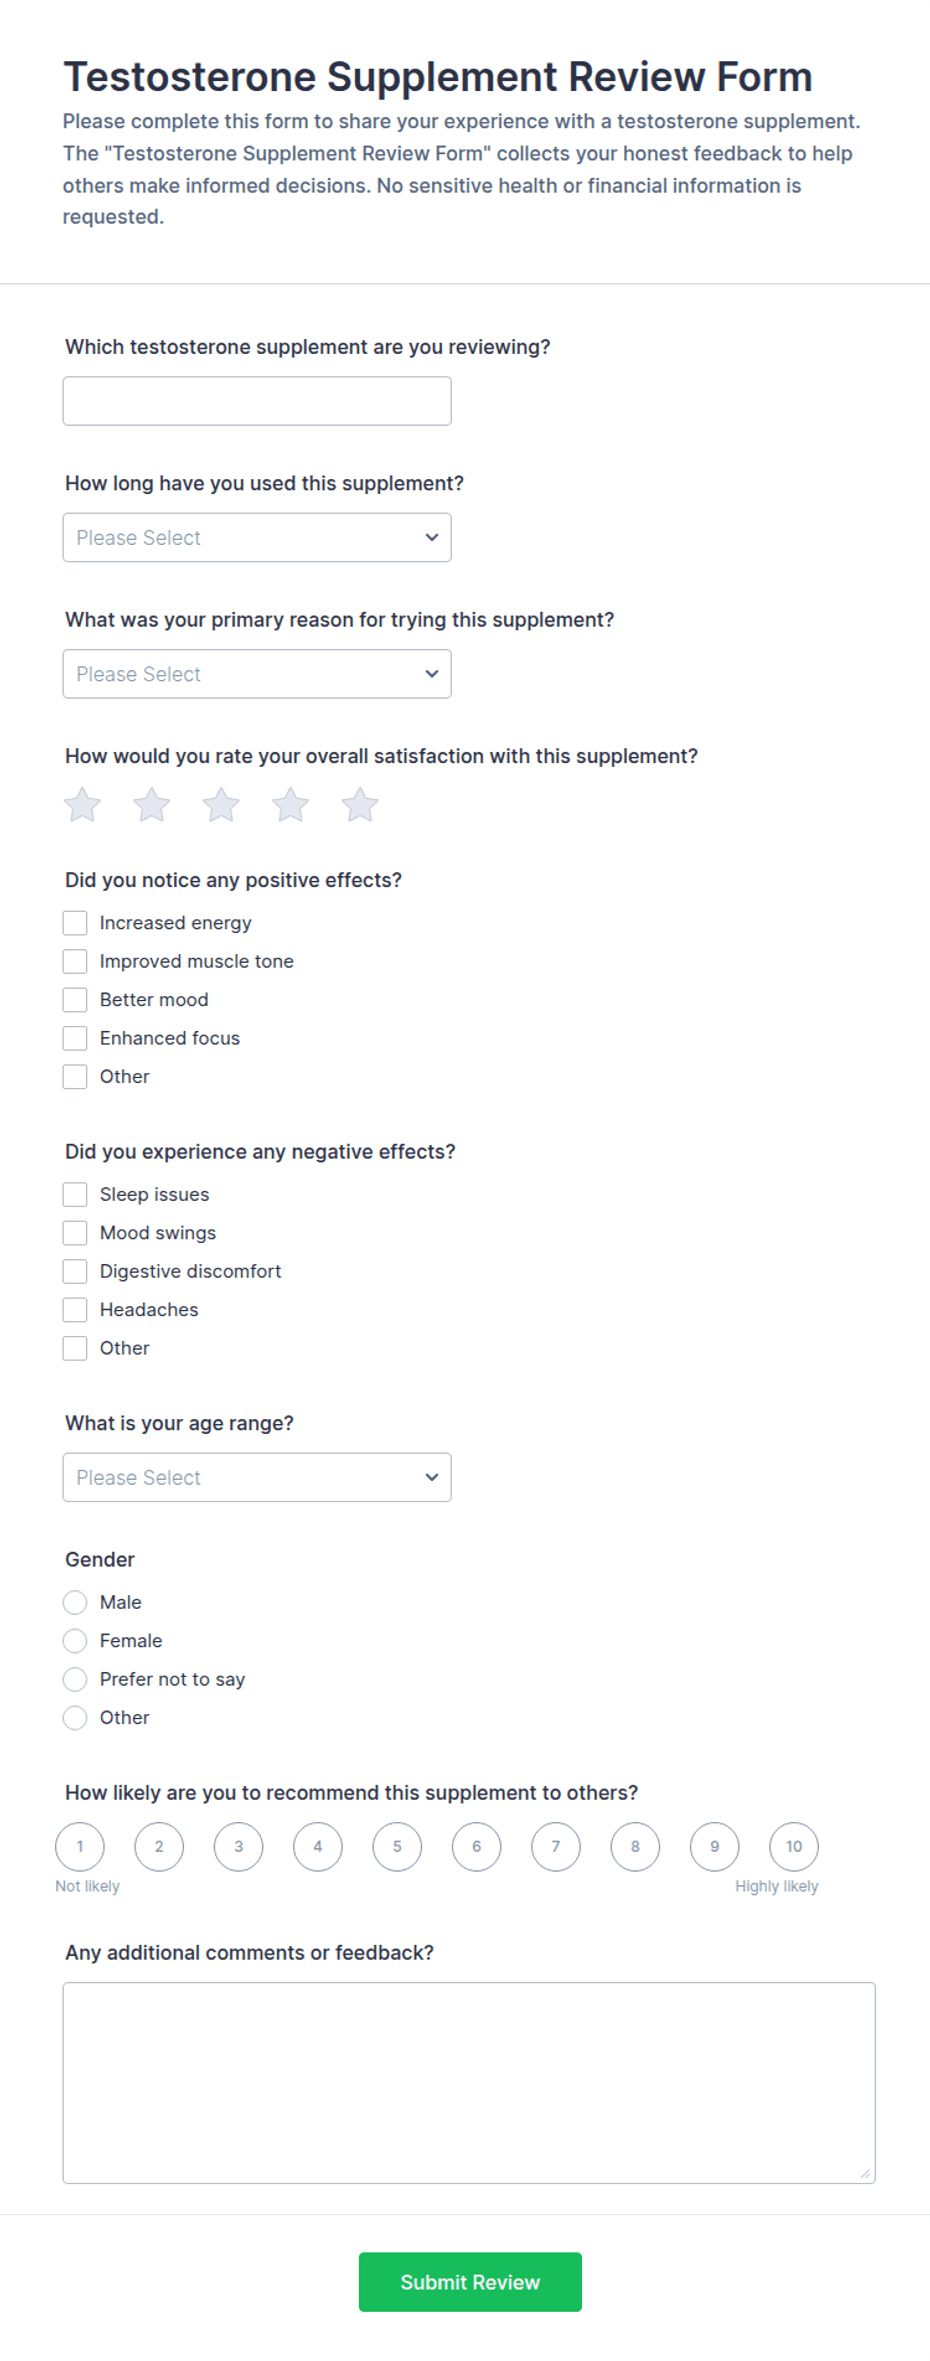930x2361 pixels.
Task: Tick the Better mood checkbox
Action: point(75,1000)
